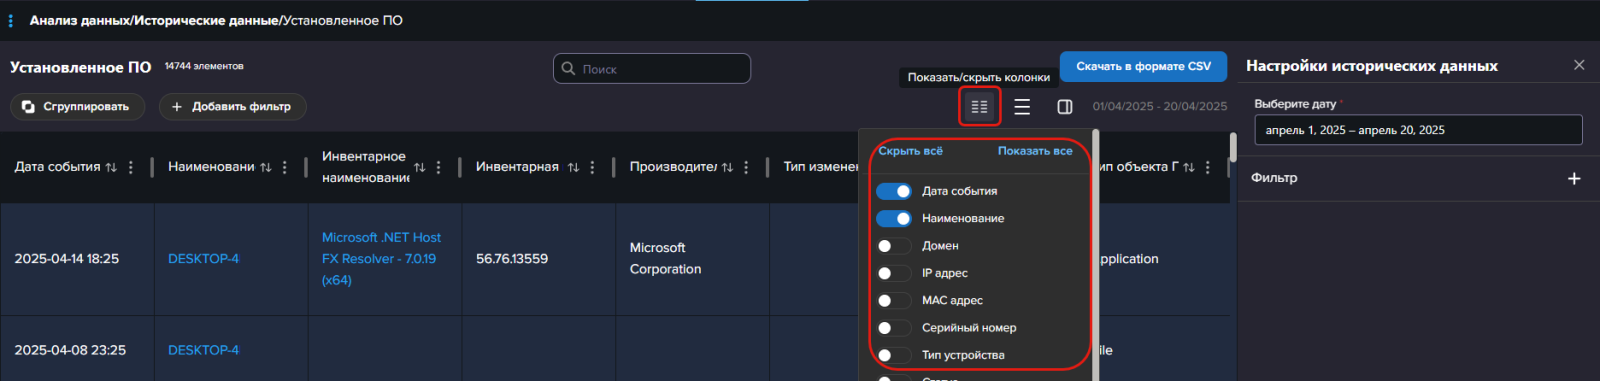The image size is (1600, 381).
Task: Click the Установленное ПО breadcrumb
Action: [x=343, y=20]
